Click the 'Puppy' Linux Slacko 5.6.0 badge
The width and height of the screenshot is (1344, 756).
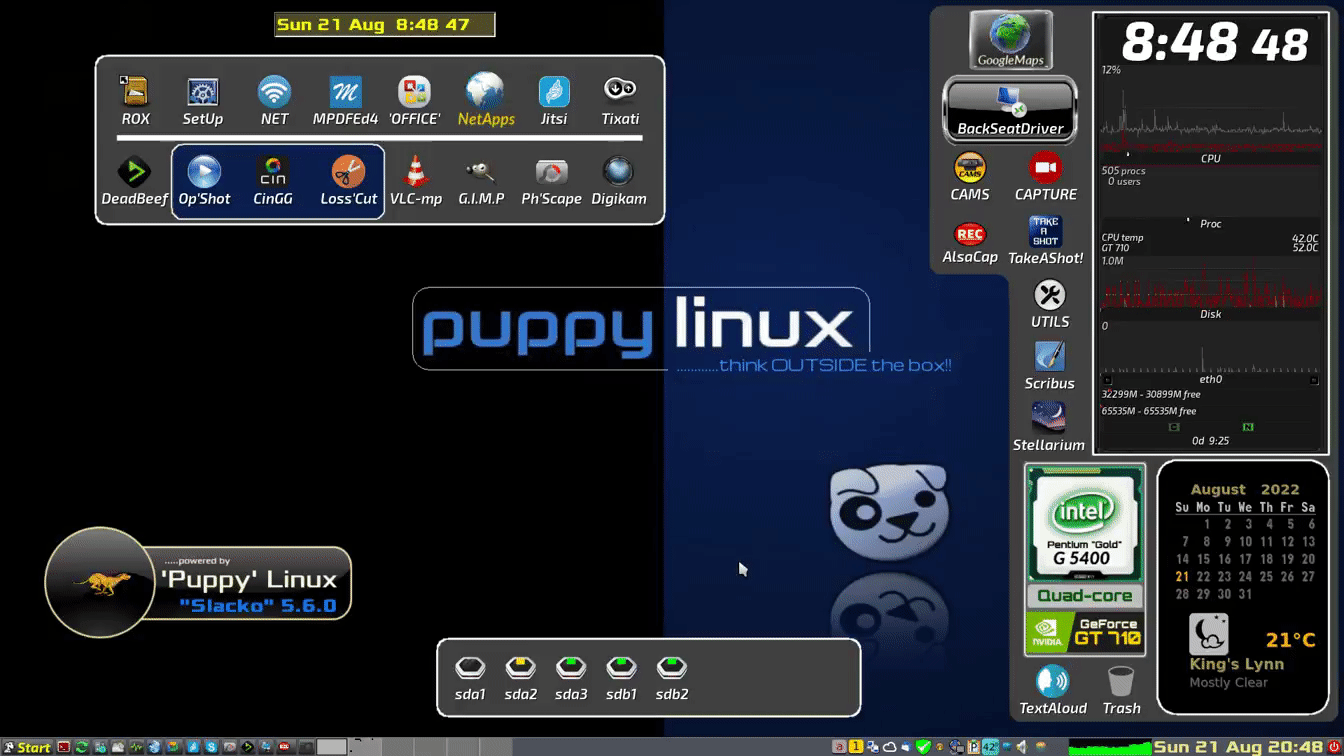point(199,582)
